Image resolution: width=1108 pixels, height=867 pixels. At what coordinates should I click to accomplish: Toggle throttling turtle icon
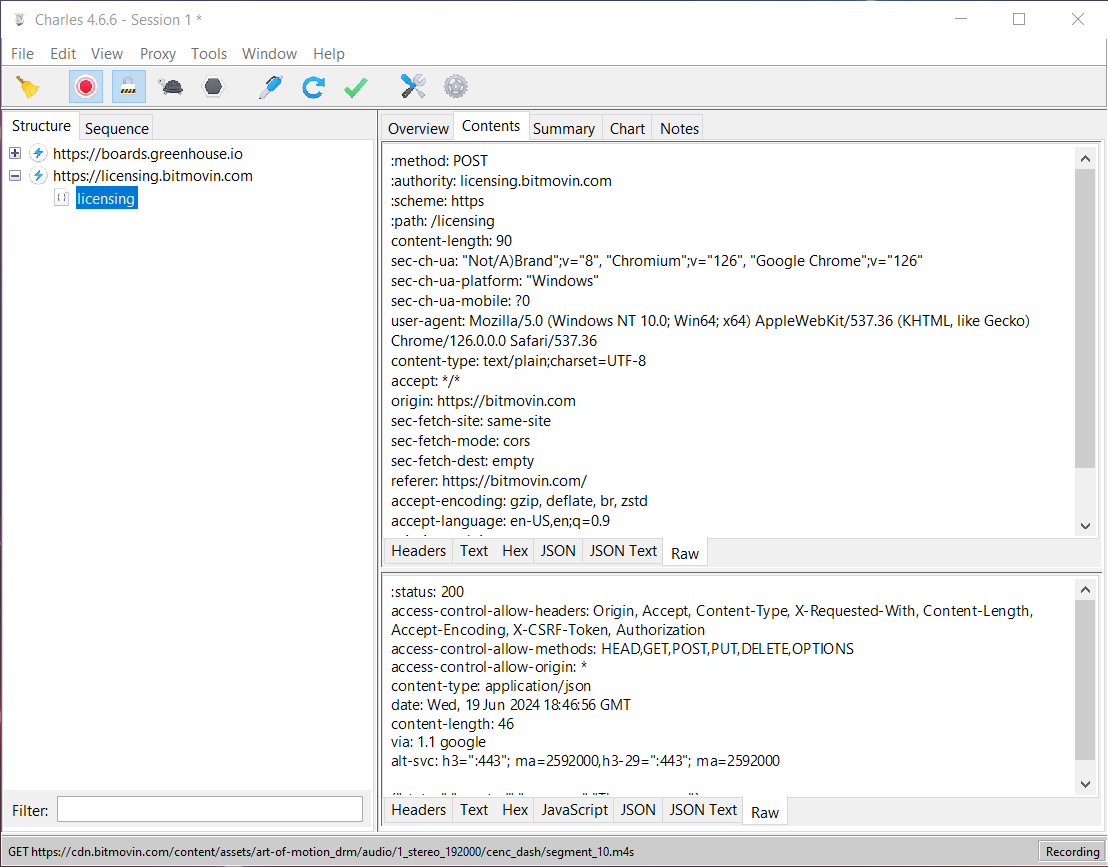[170, 87]
